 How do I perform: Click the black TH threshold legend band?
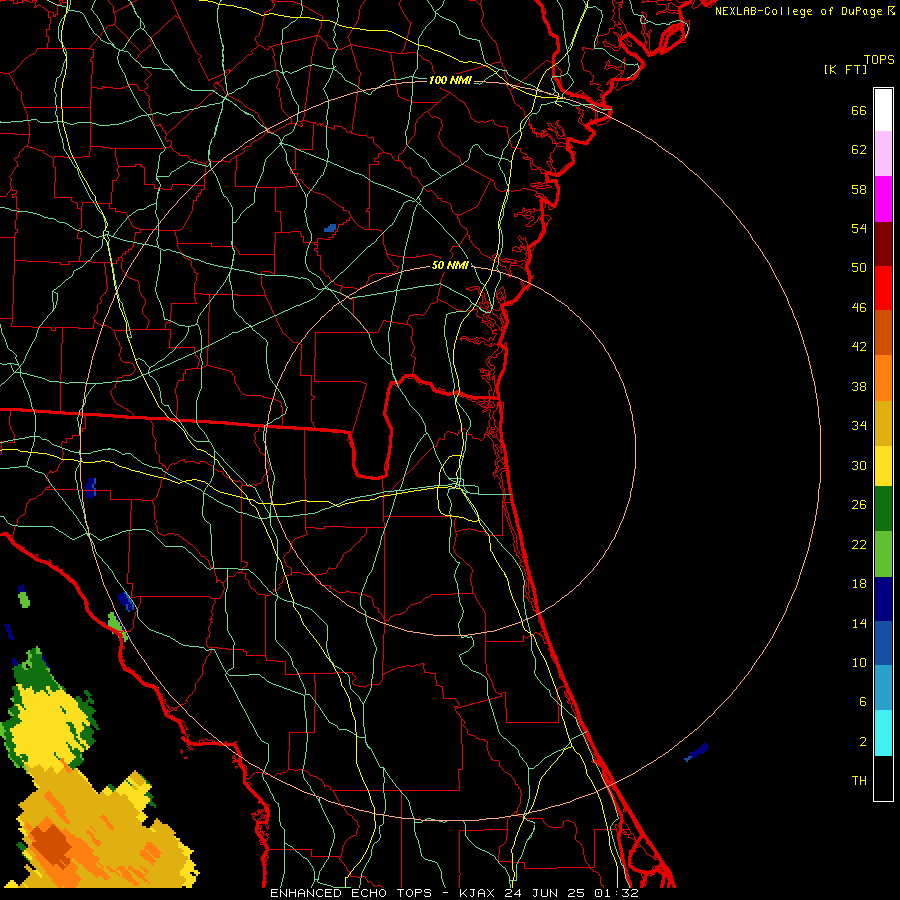(x=883, y=778)
